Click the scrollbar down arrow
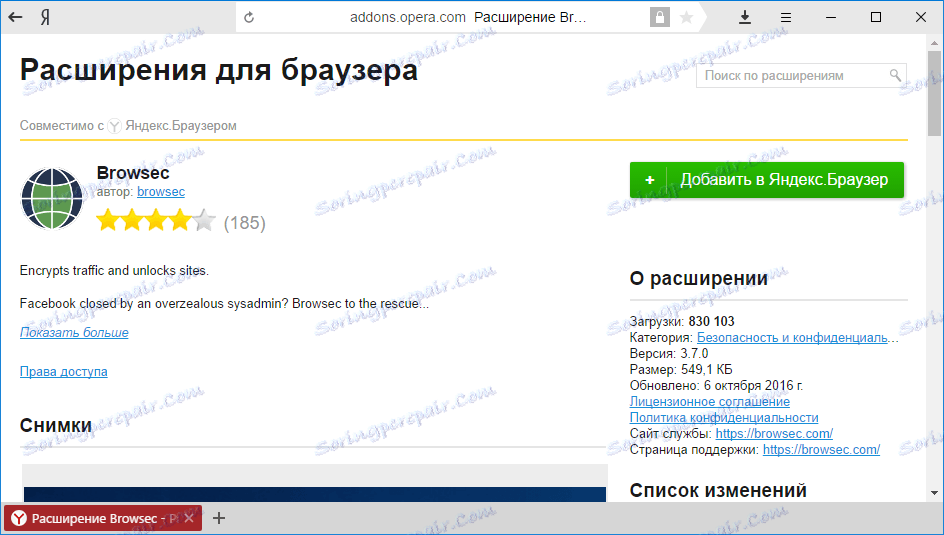The image size is (944, 535). 934,493
